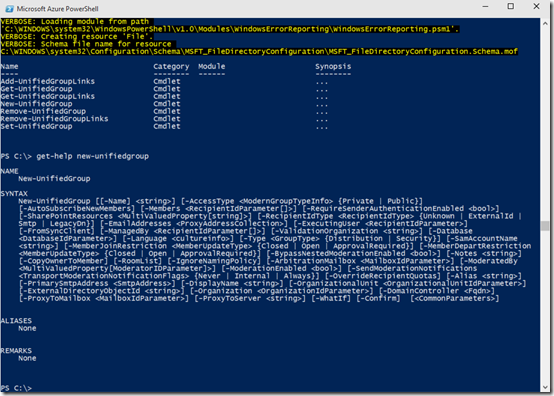
Task: Click the 'Remove-UnifiedGroupLinks' cmdlet name
Action: 54,119
